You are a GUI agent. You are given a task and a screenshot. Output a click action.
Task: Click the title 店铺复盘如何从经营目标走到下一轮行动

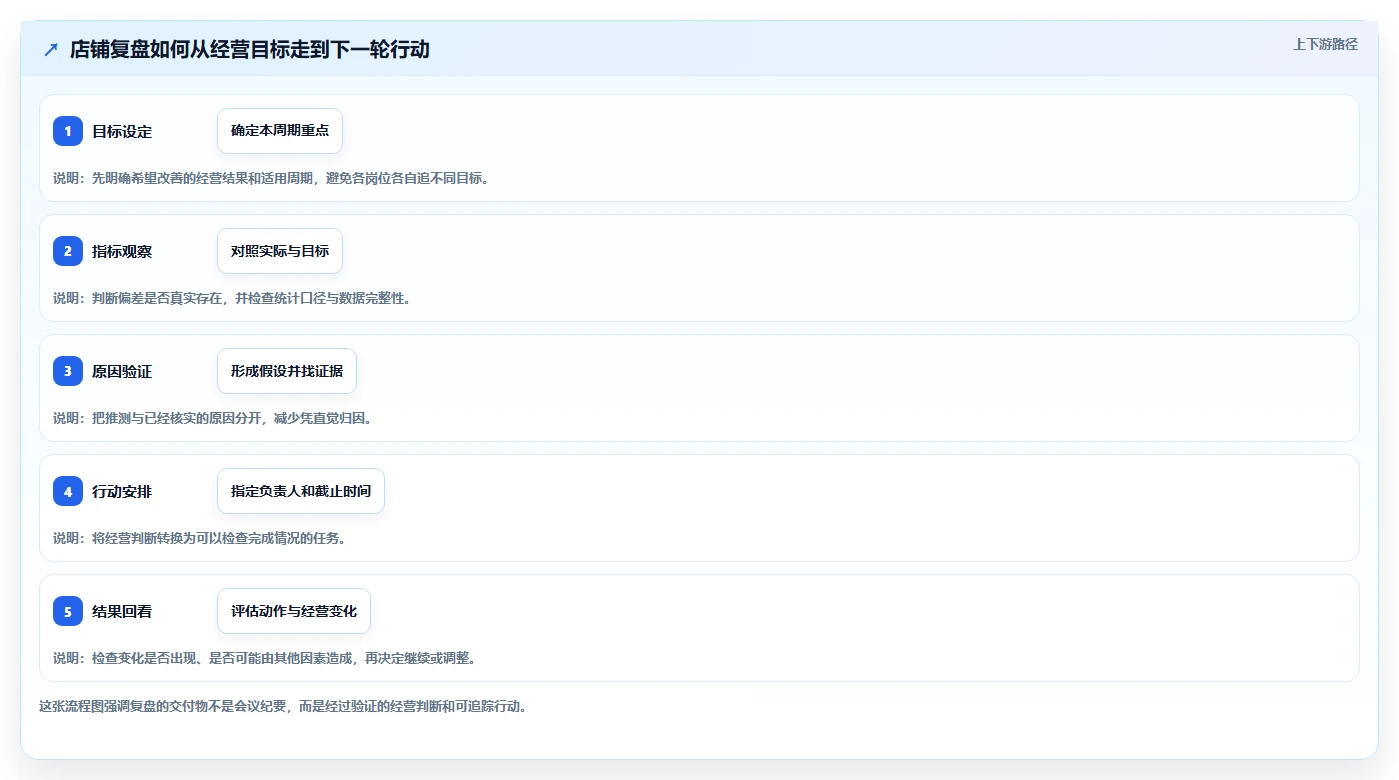click(x=250, y=49)
